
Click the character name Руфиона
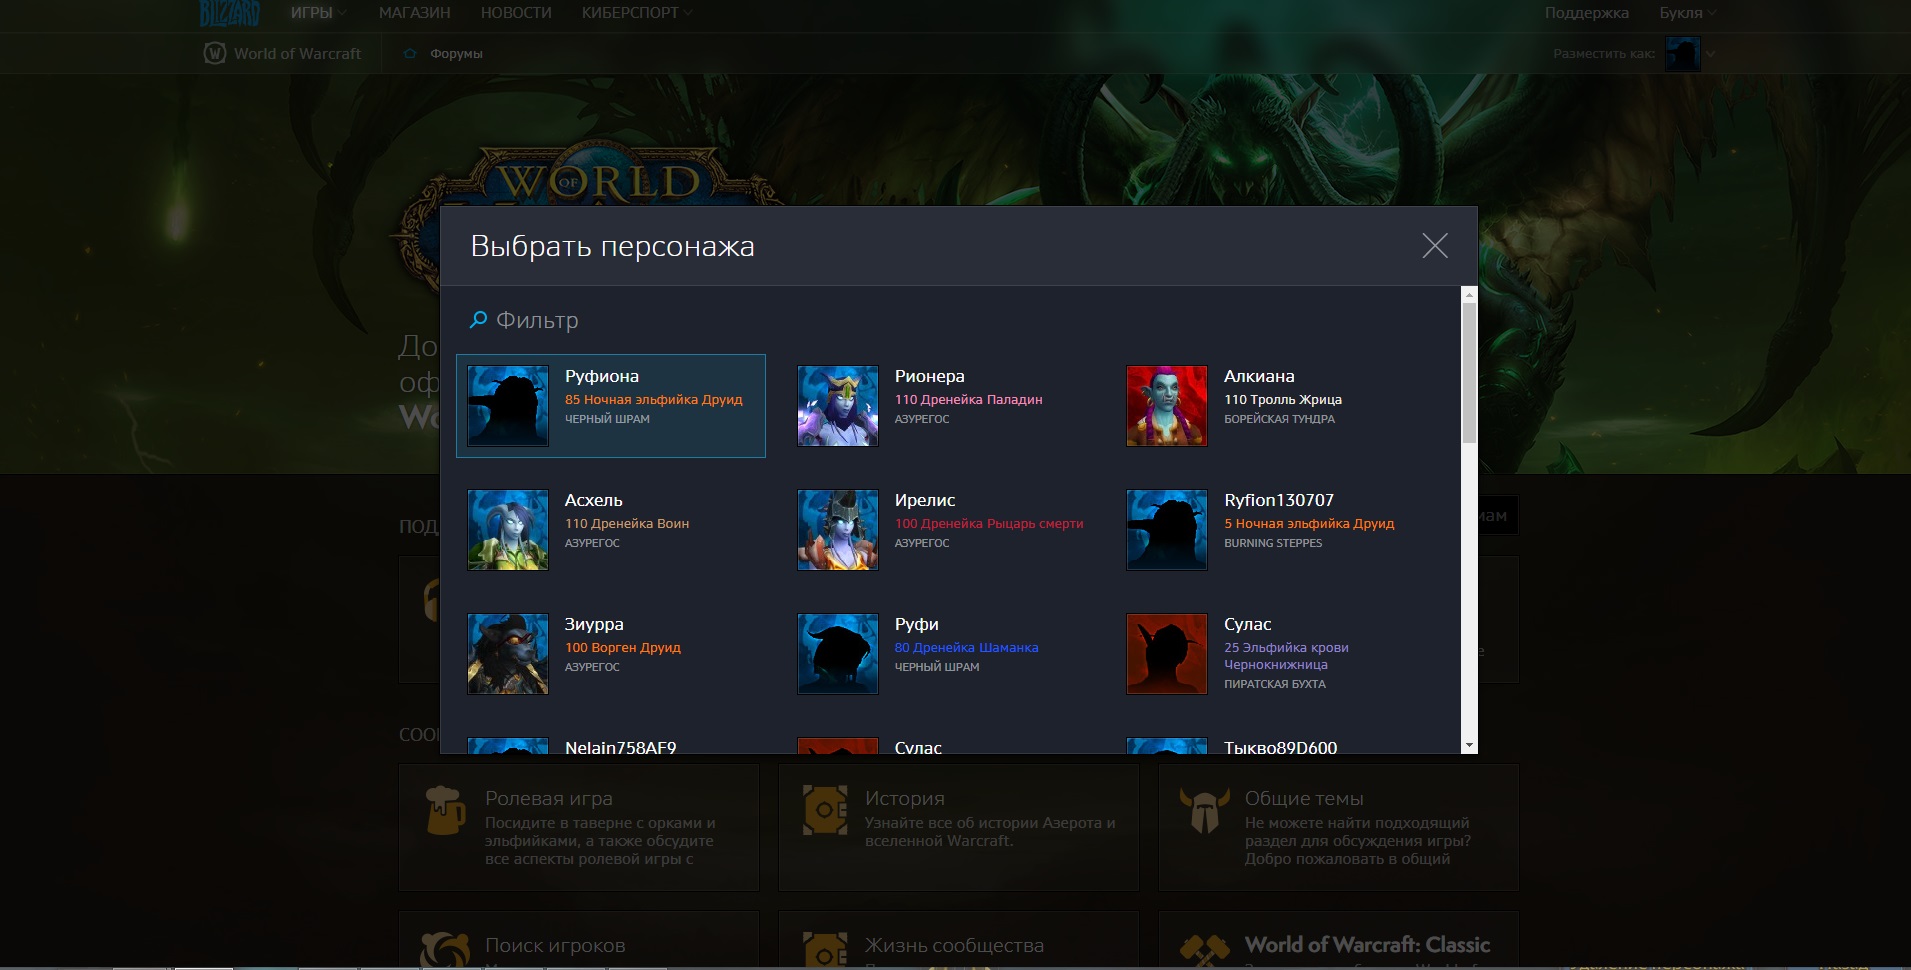click(602, 376)
